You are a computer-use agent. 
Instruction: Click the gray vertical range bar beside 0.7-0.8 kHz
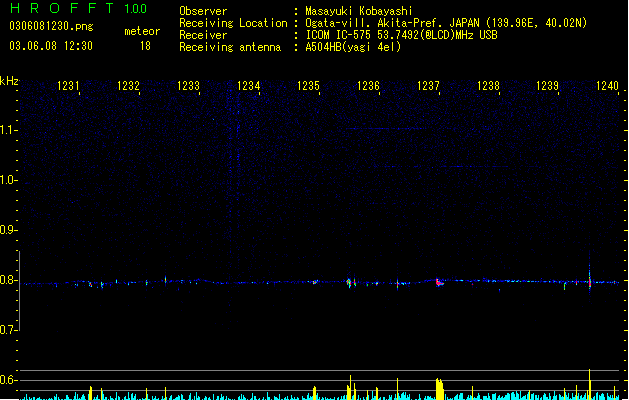click(19, 291)
